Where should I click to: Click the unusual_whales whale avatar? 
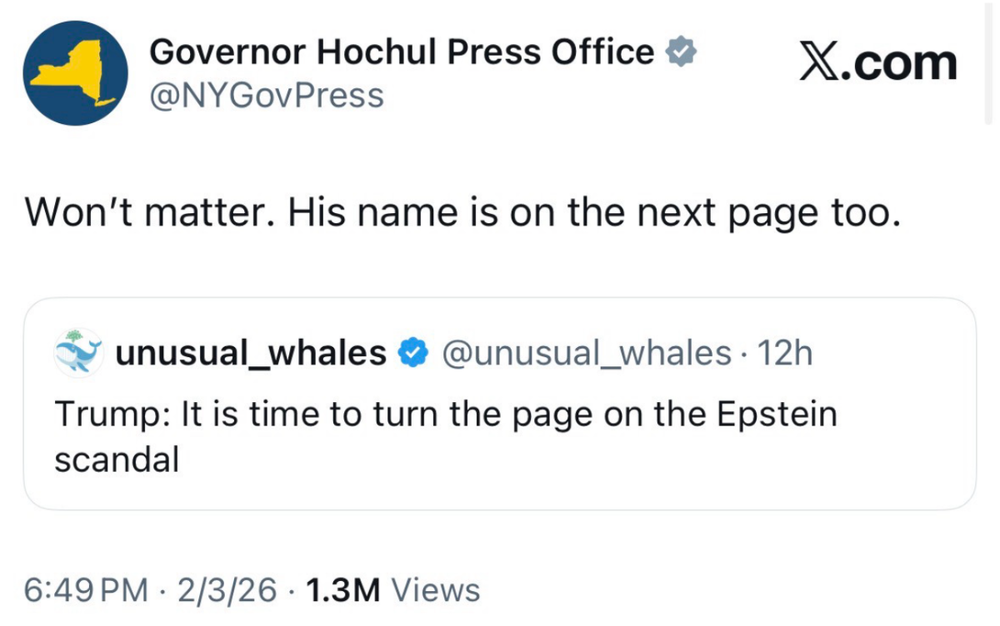tap(79, 352)
